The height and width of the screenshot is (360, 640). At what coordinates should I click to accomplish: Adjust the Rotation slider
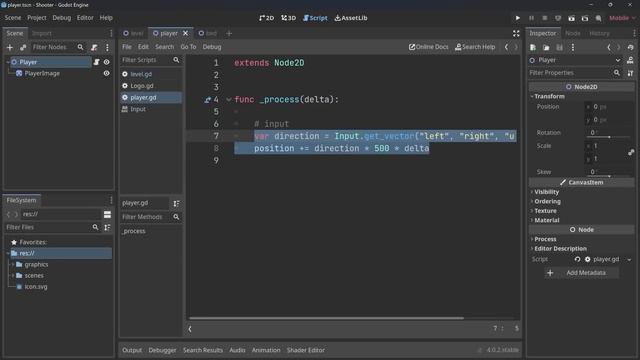609,137
